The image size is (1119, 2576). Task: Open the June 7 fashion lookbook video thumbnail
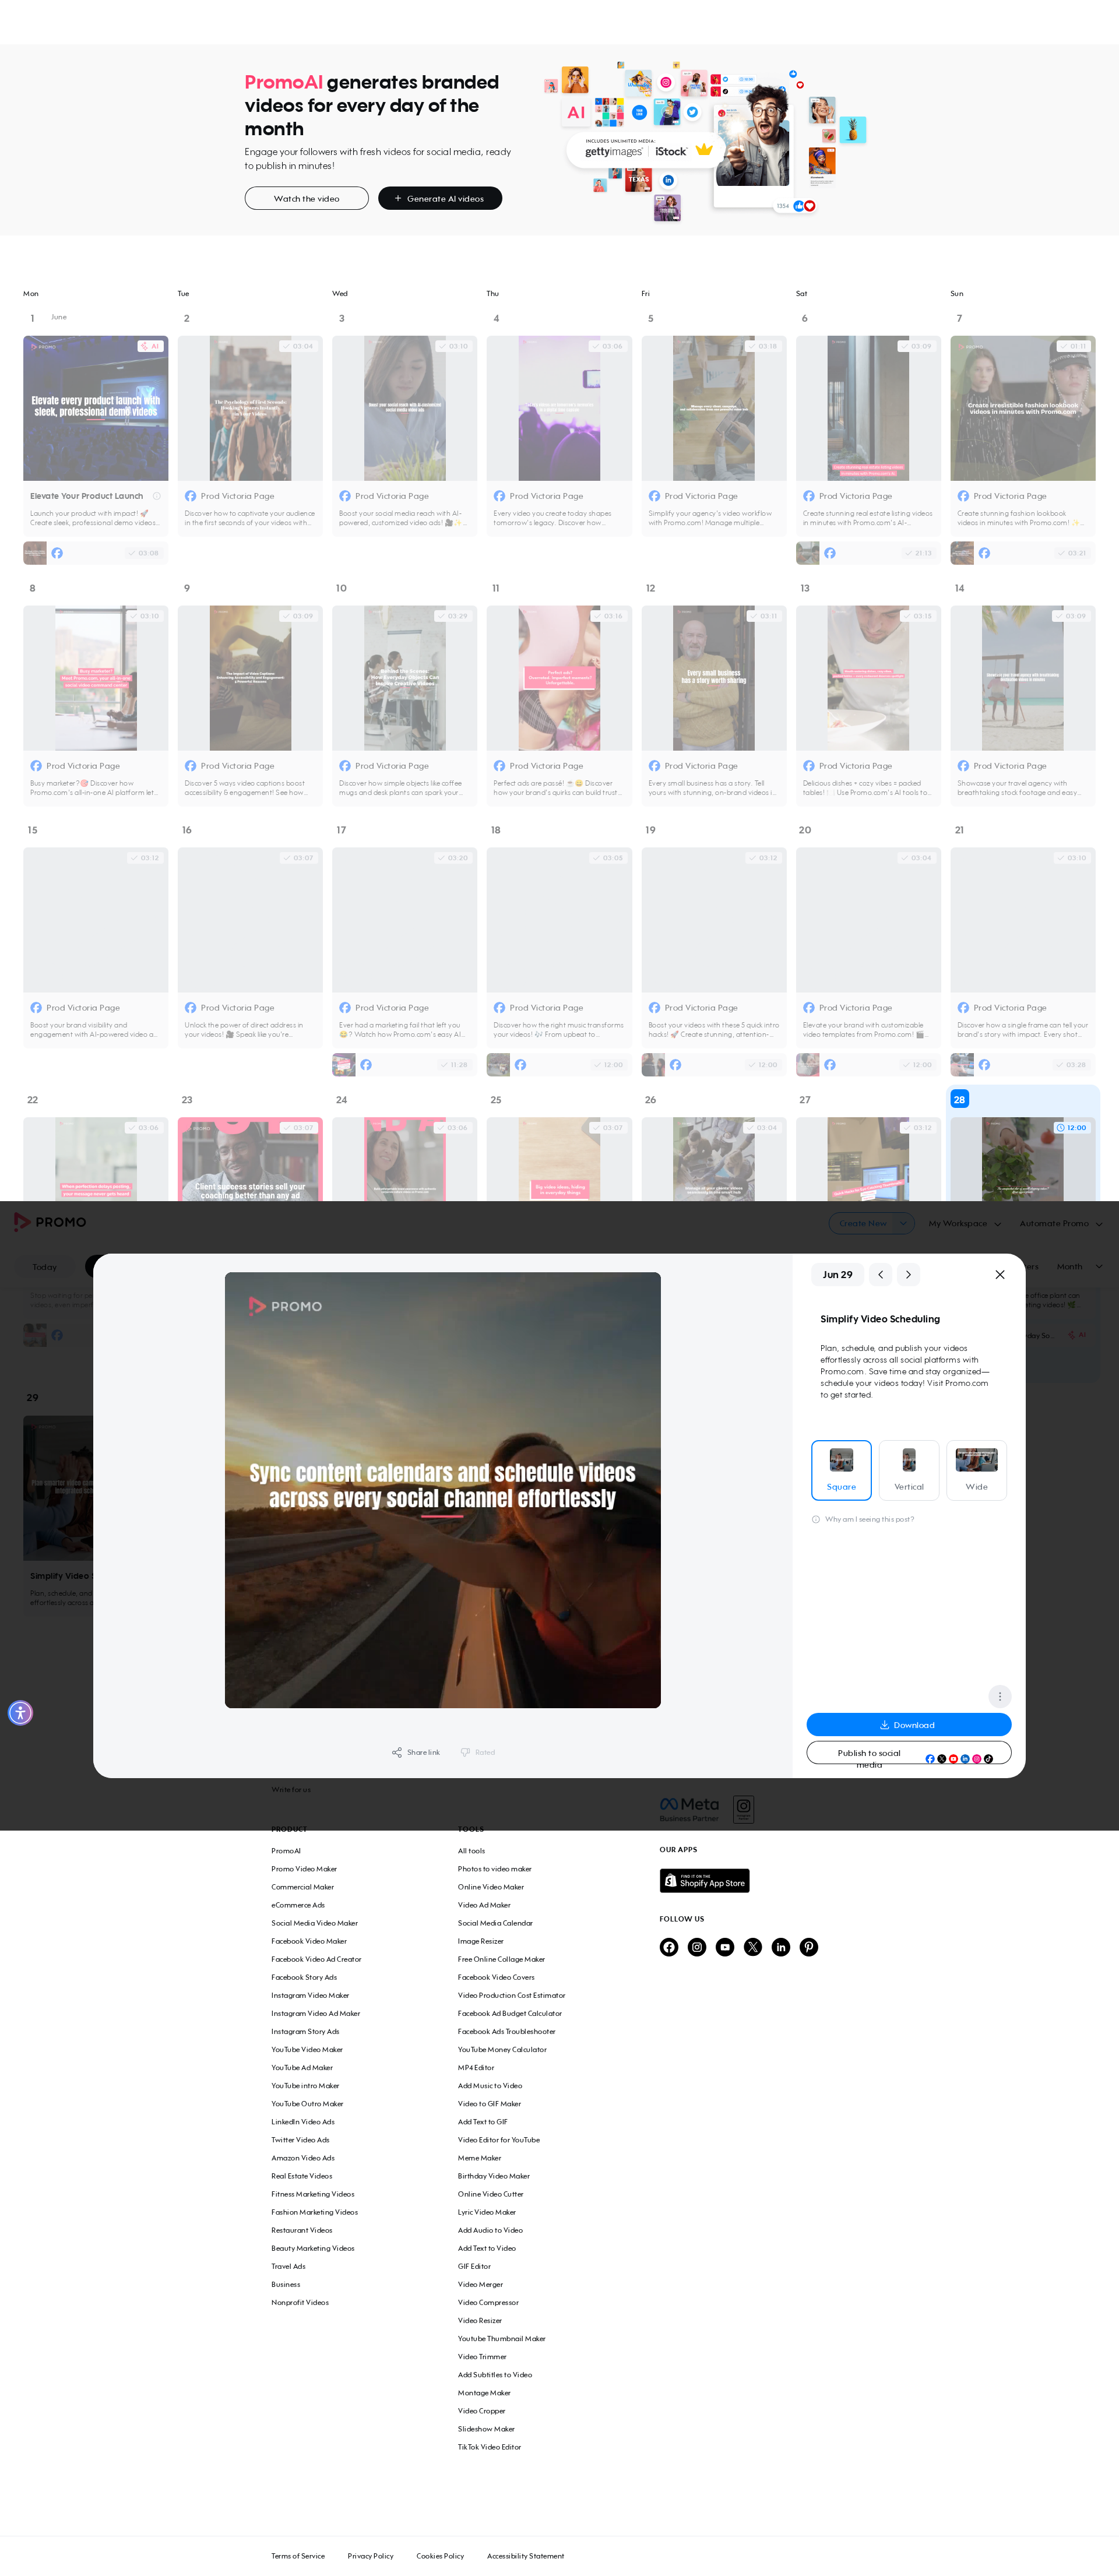coord(1023,408)
